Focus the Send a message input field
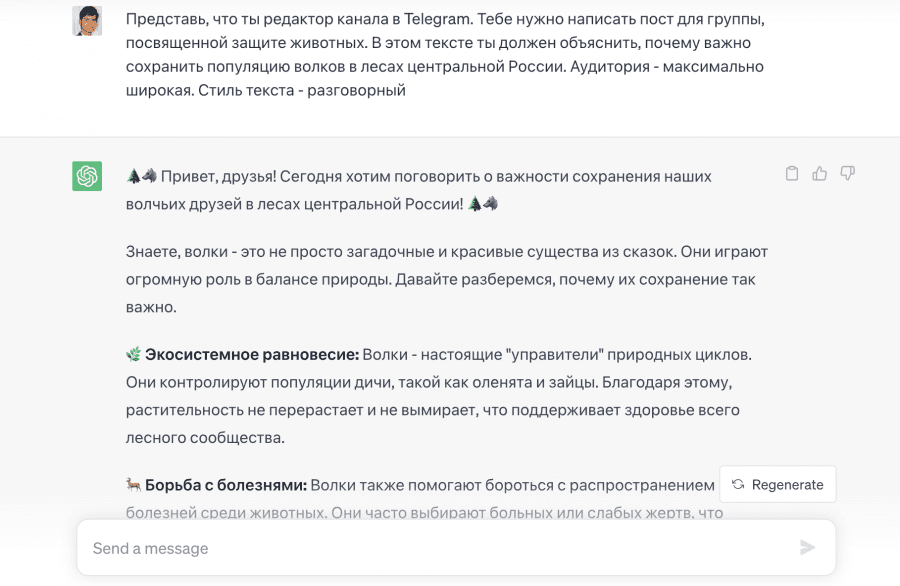This screenshot has width=900, height=586. 440,548
